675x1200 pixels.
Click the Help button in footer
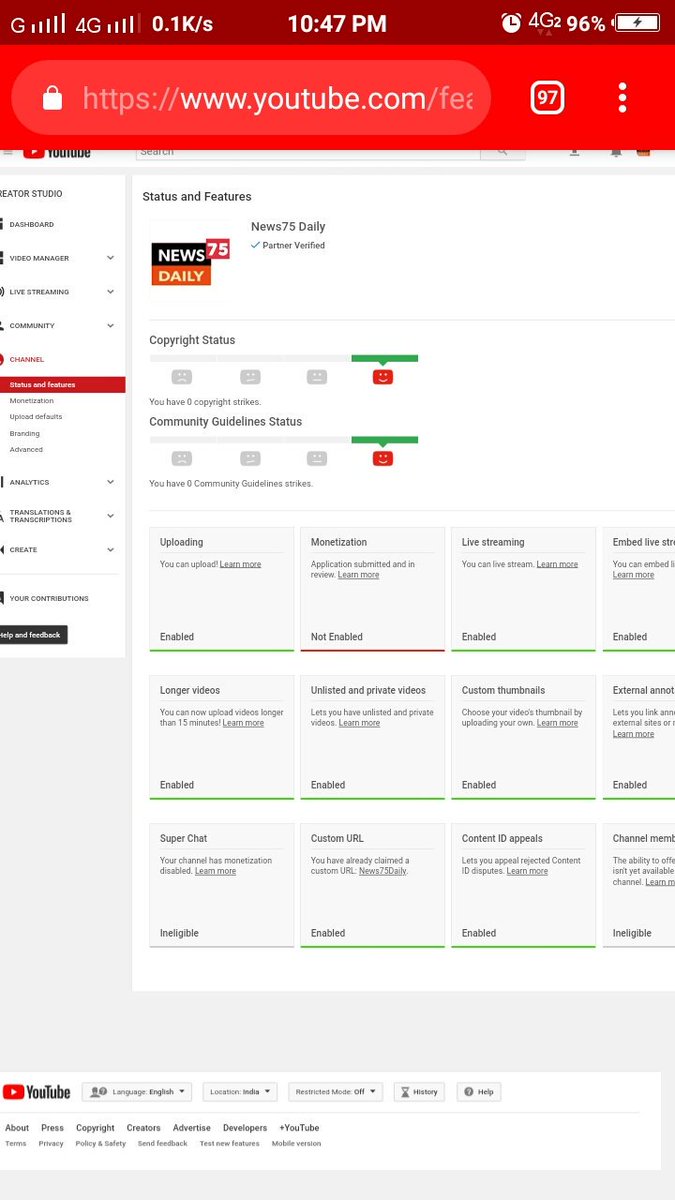coord(479,1092)
